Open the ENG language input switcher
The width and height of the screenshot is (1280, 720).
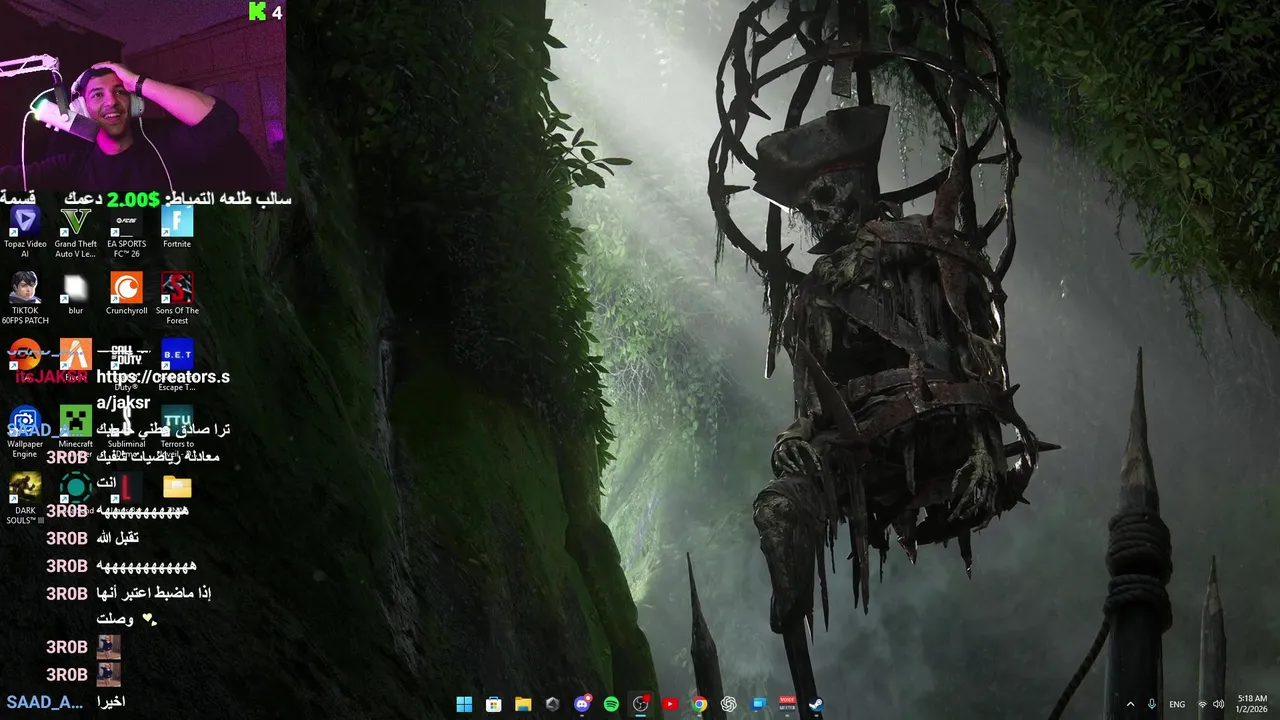[x=1177, y=704]
